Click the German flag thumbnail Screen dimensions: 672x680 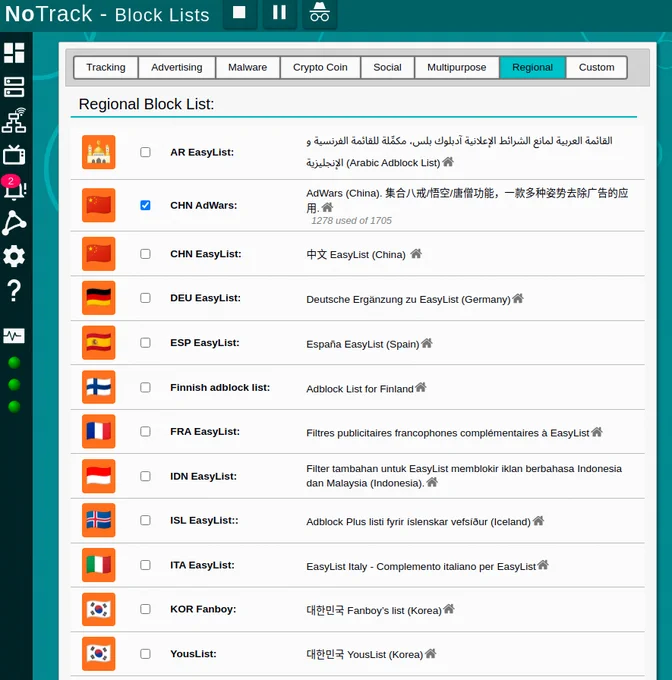[x=99, y=298]
